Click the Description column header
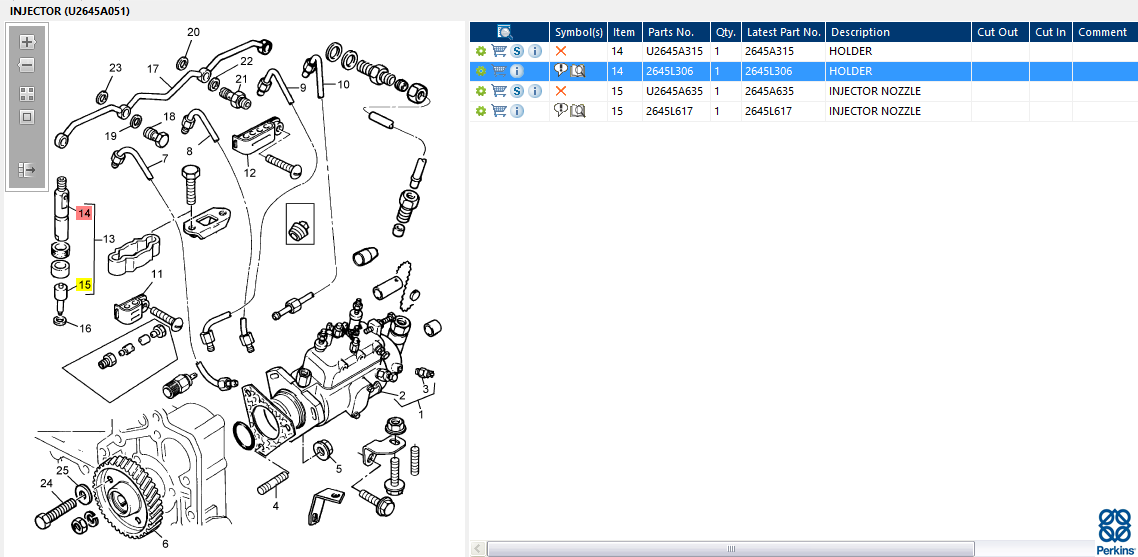 point(860,32)
